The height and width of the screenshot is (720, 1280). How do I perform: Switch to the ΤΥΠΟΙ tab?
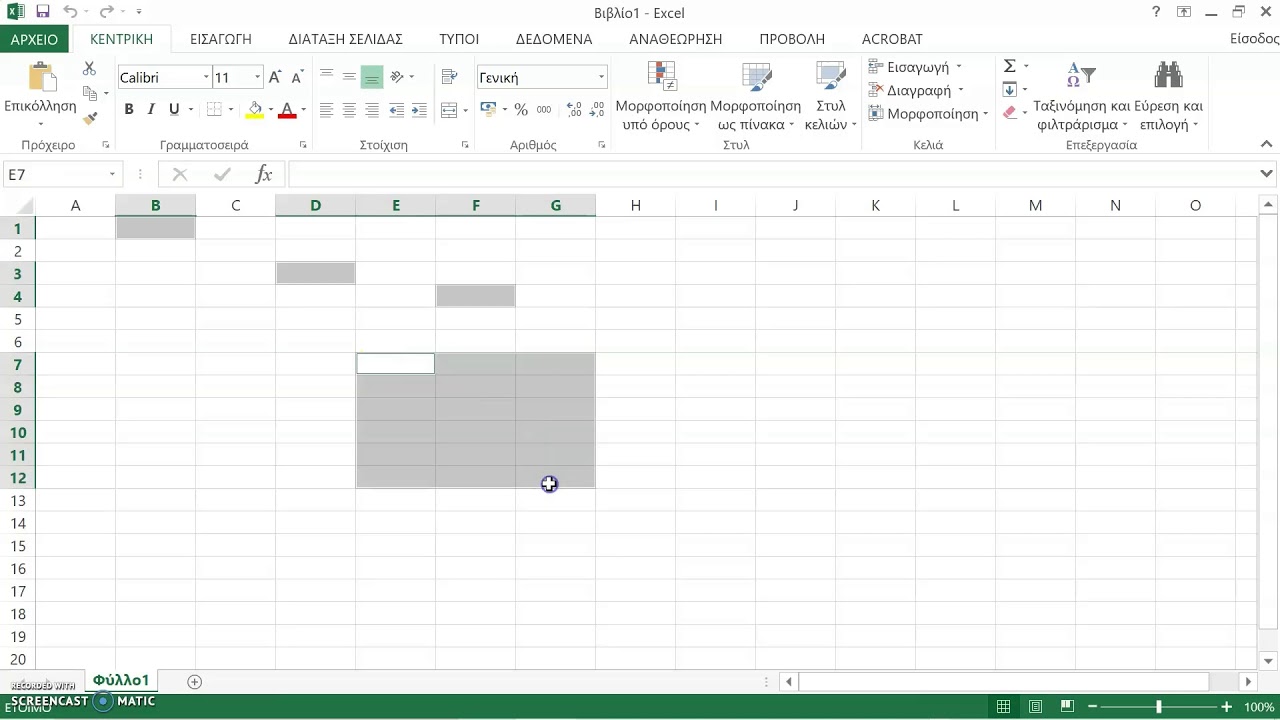[459, 39]
